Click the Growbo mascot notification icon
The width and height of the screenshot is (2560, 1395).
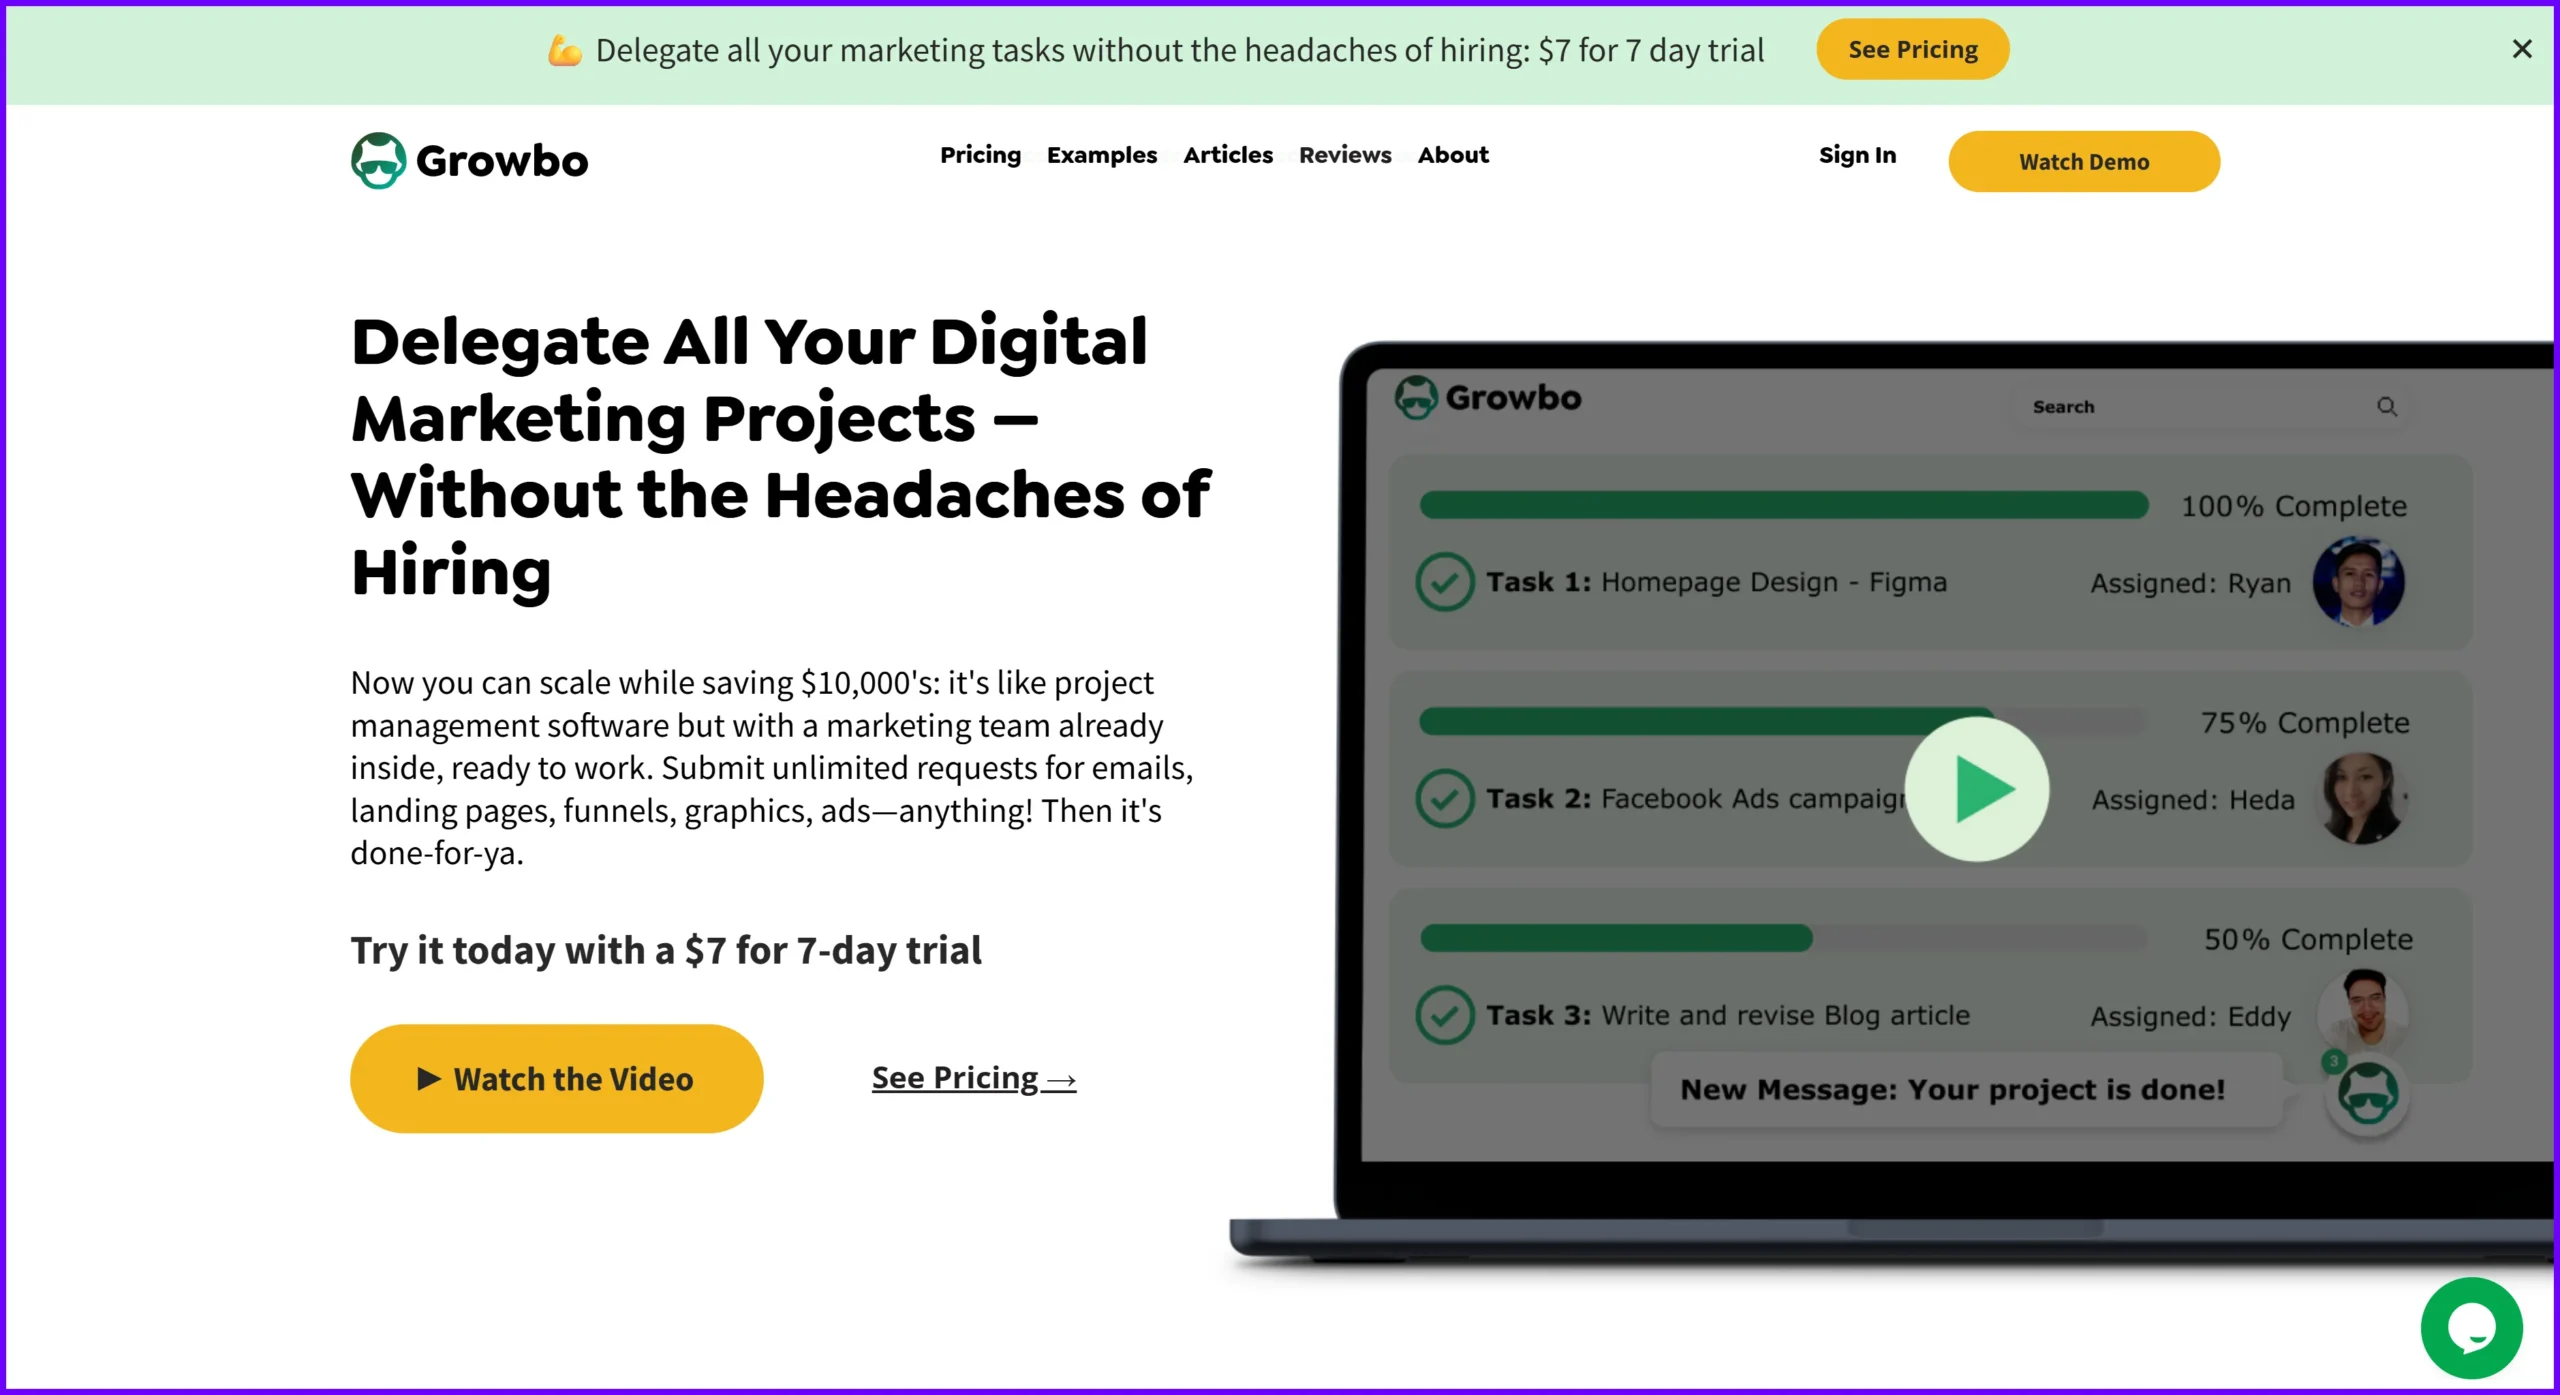coord(2366,1093)
